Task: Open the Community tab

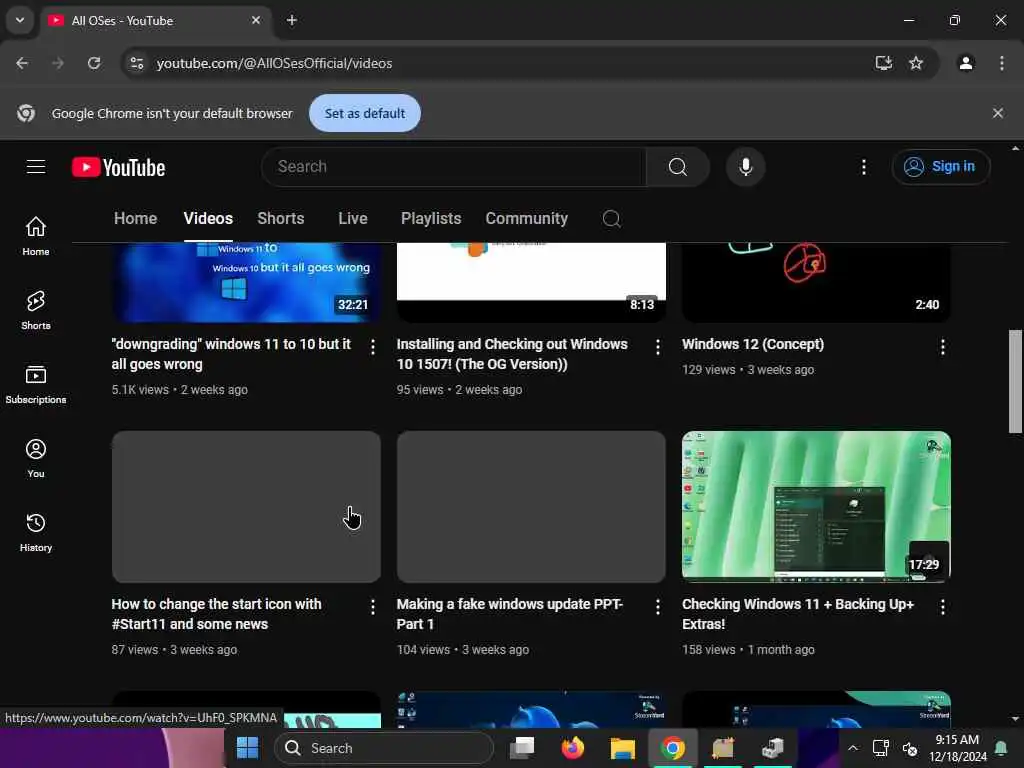Action: point(526,218)
